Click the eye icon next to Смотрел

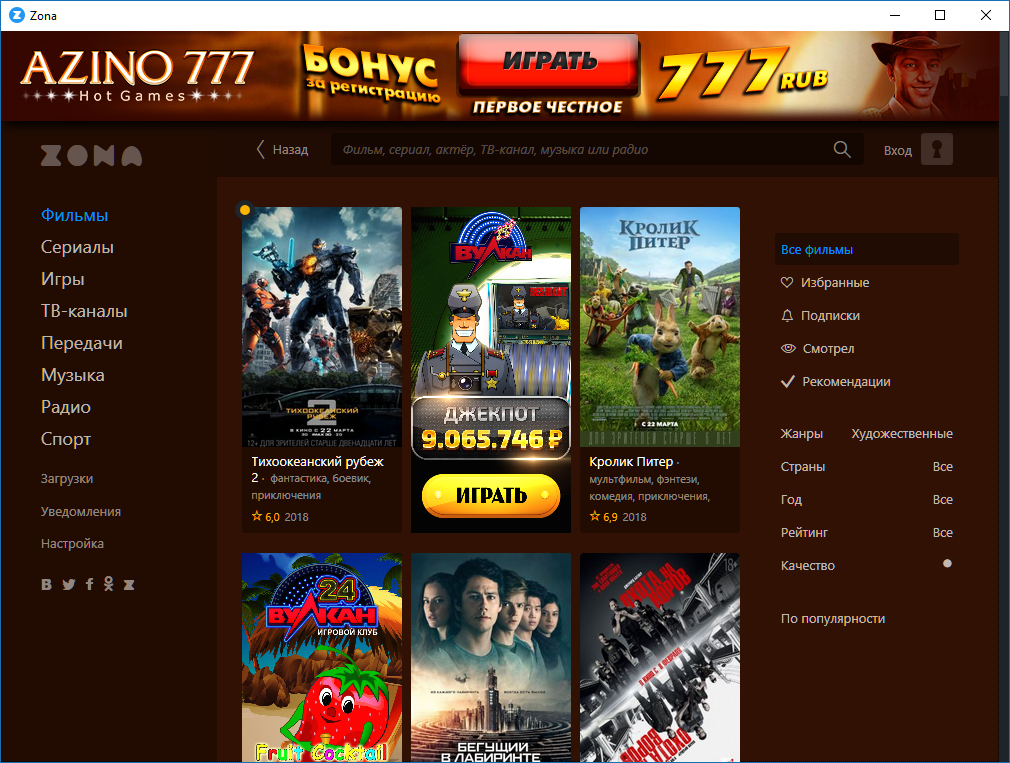coord(788,348)
